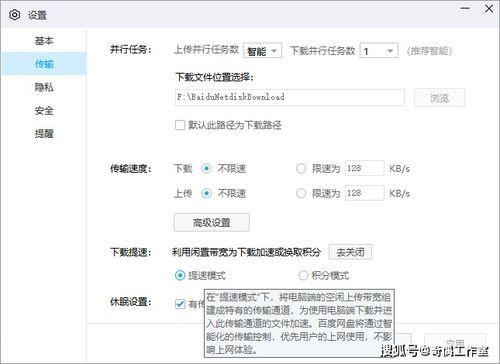Open the 下载并行任务数 dropdown showing 1
The image size is (500, 364).
(379, 51)
